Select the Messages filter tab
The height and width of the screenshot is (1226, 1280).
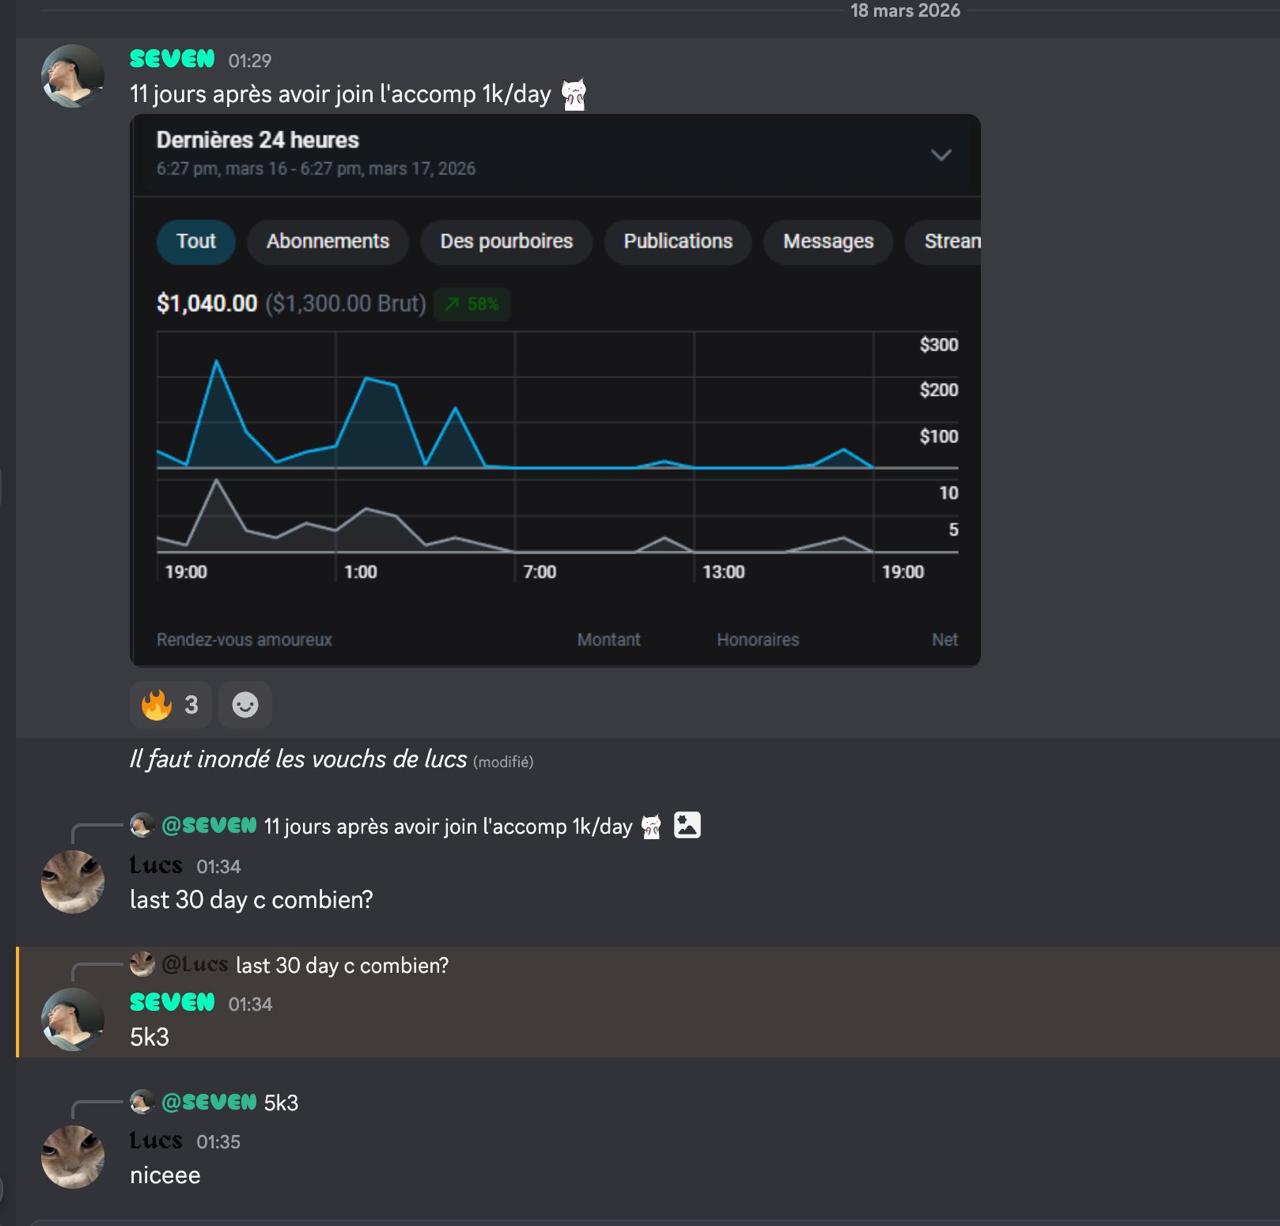tap(828, 242)
